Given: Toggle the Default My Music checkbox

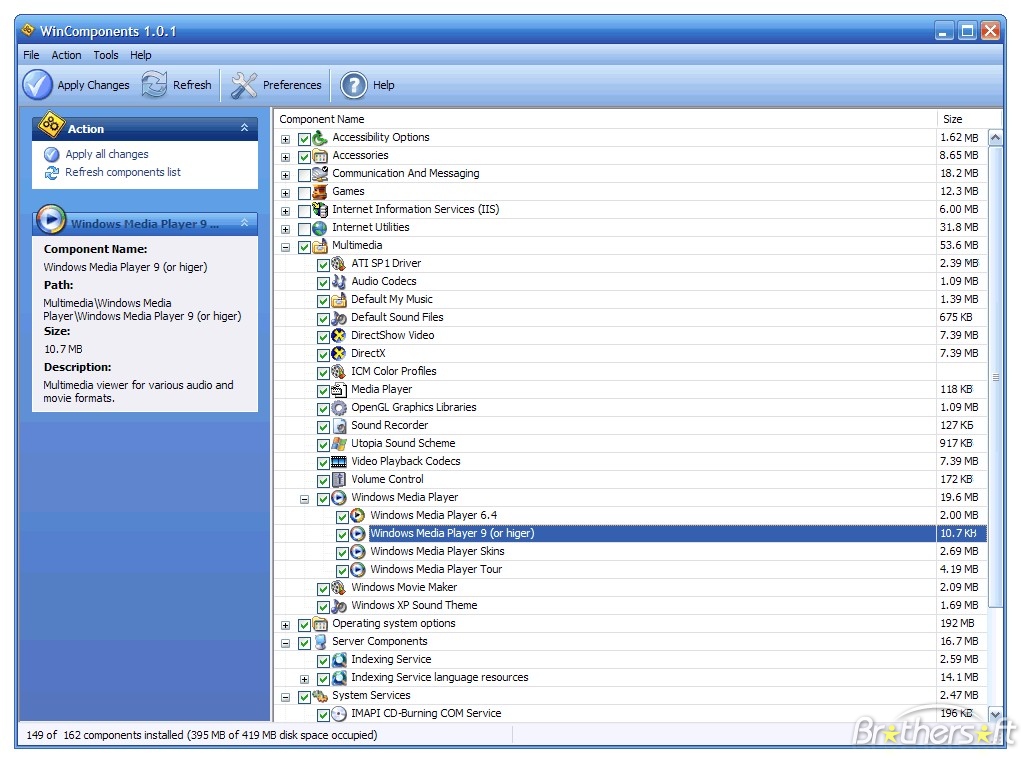Looking at the screenshot, I should coord(323,301).
